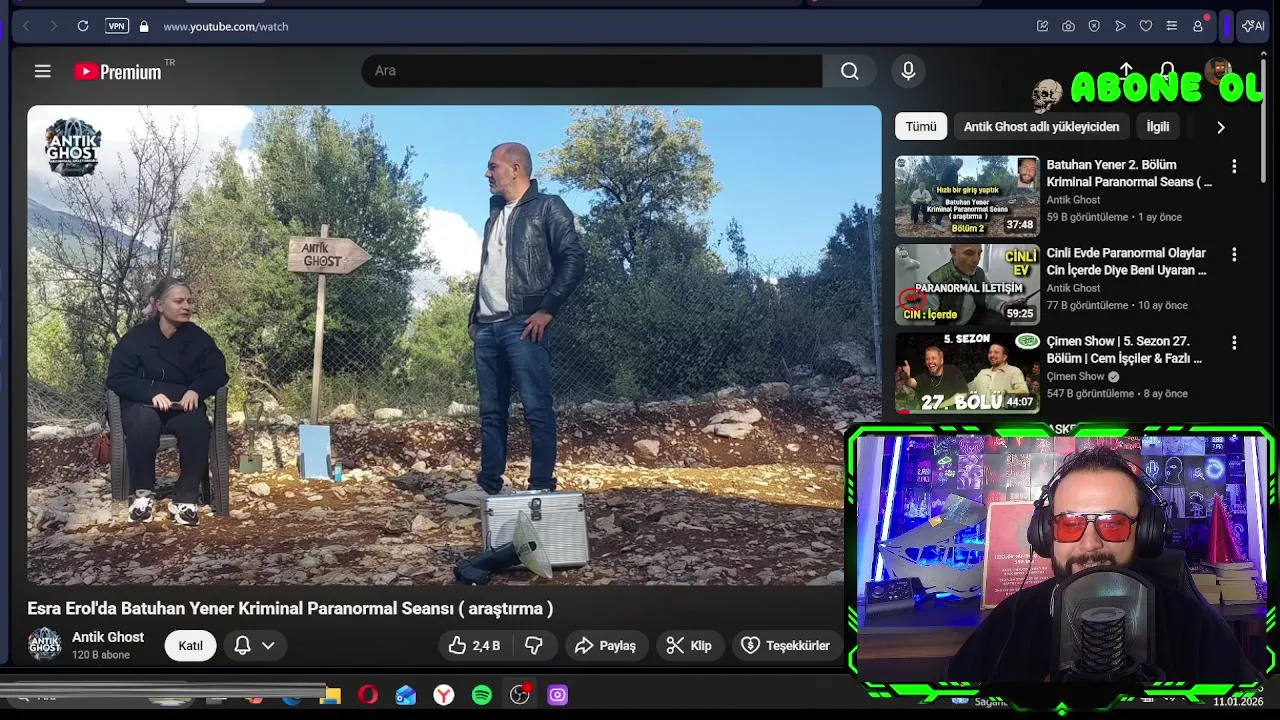Viewport: 1280px width, 720px height.
Task: Open the Antik Ghost channel name link
Action: 108,637
